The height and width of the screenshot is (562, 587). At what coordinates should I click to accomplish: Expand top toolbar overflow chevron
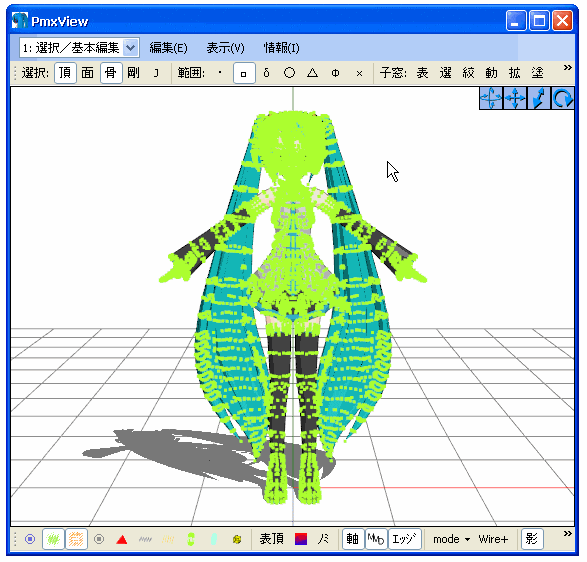[x=568, y=68]
